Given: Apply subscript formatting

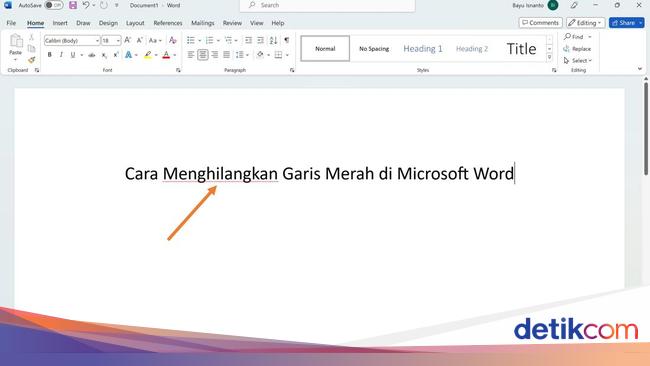Looking at the screenshot, I should pyautogui.click(x=104, y=55).
